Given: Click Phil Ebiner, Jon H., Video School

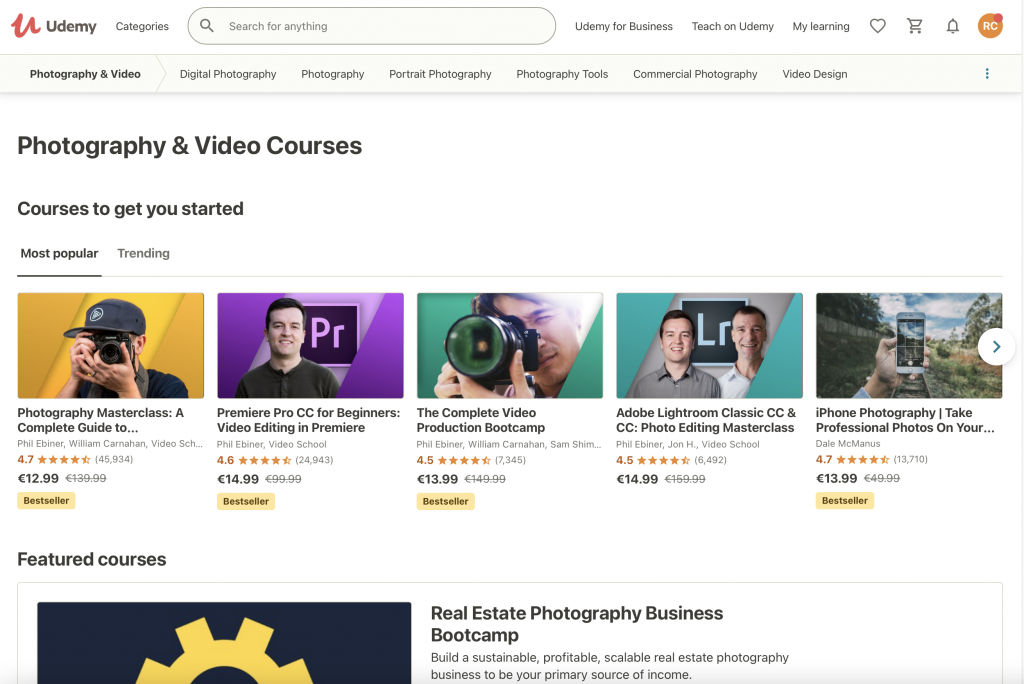Looking at the screenshot, I should coord(688,444).
